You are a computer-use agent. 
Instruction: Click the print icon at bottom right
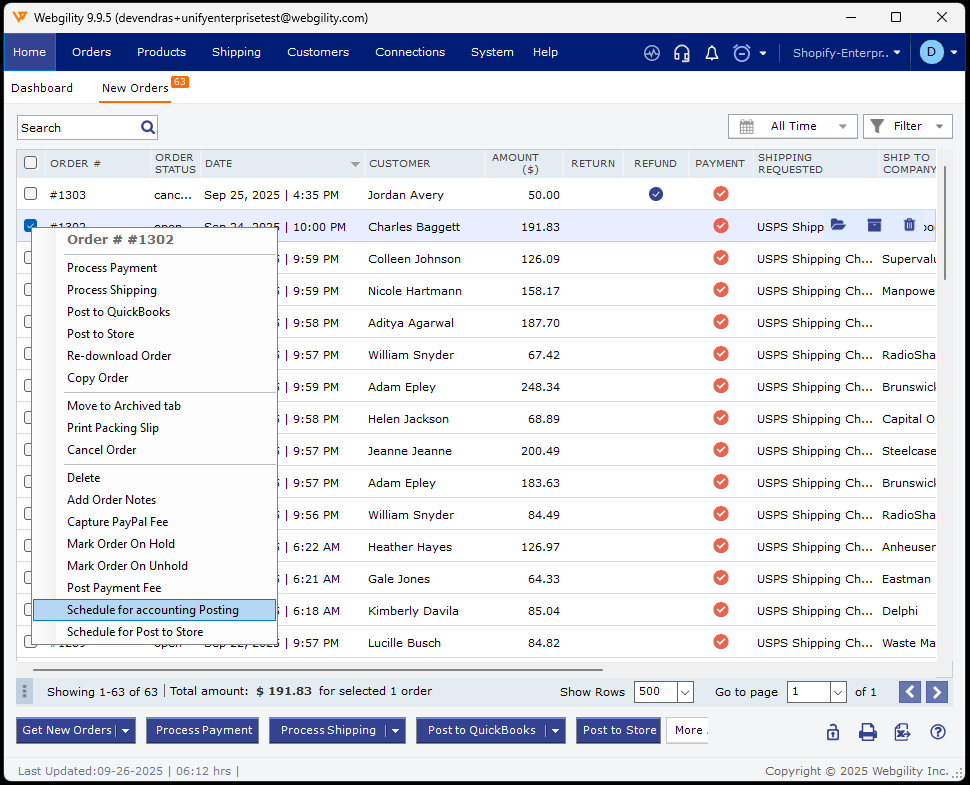[x=868, y=732]
